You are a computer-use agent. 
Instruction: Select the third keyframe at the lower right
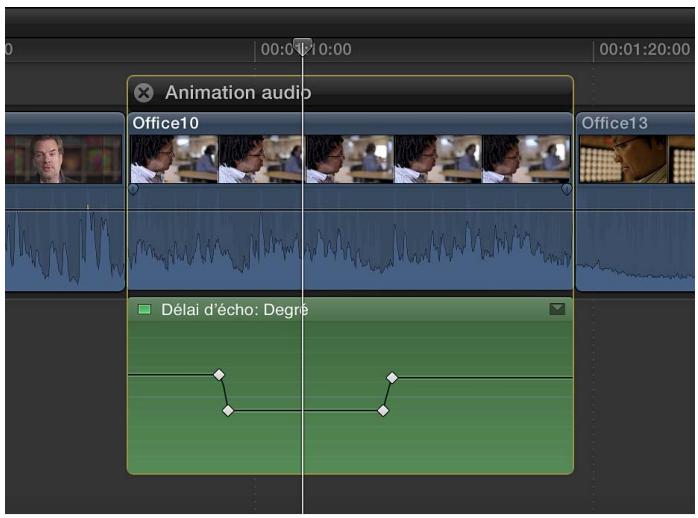(x=383, y=410)
